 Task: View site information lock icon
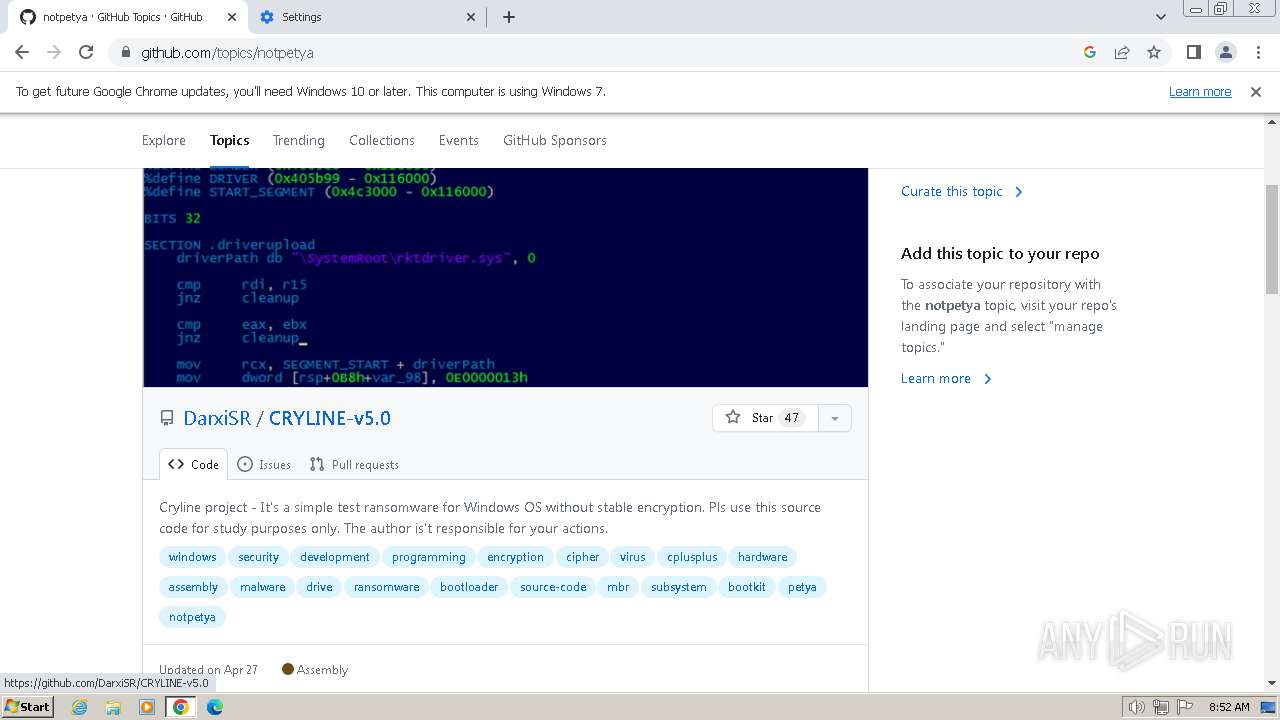[x=125, y=53]
